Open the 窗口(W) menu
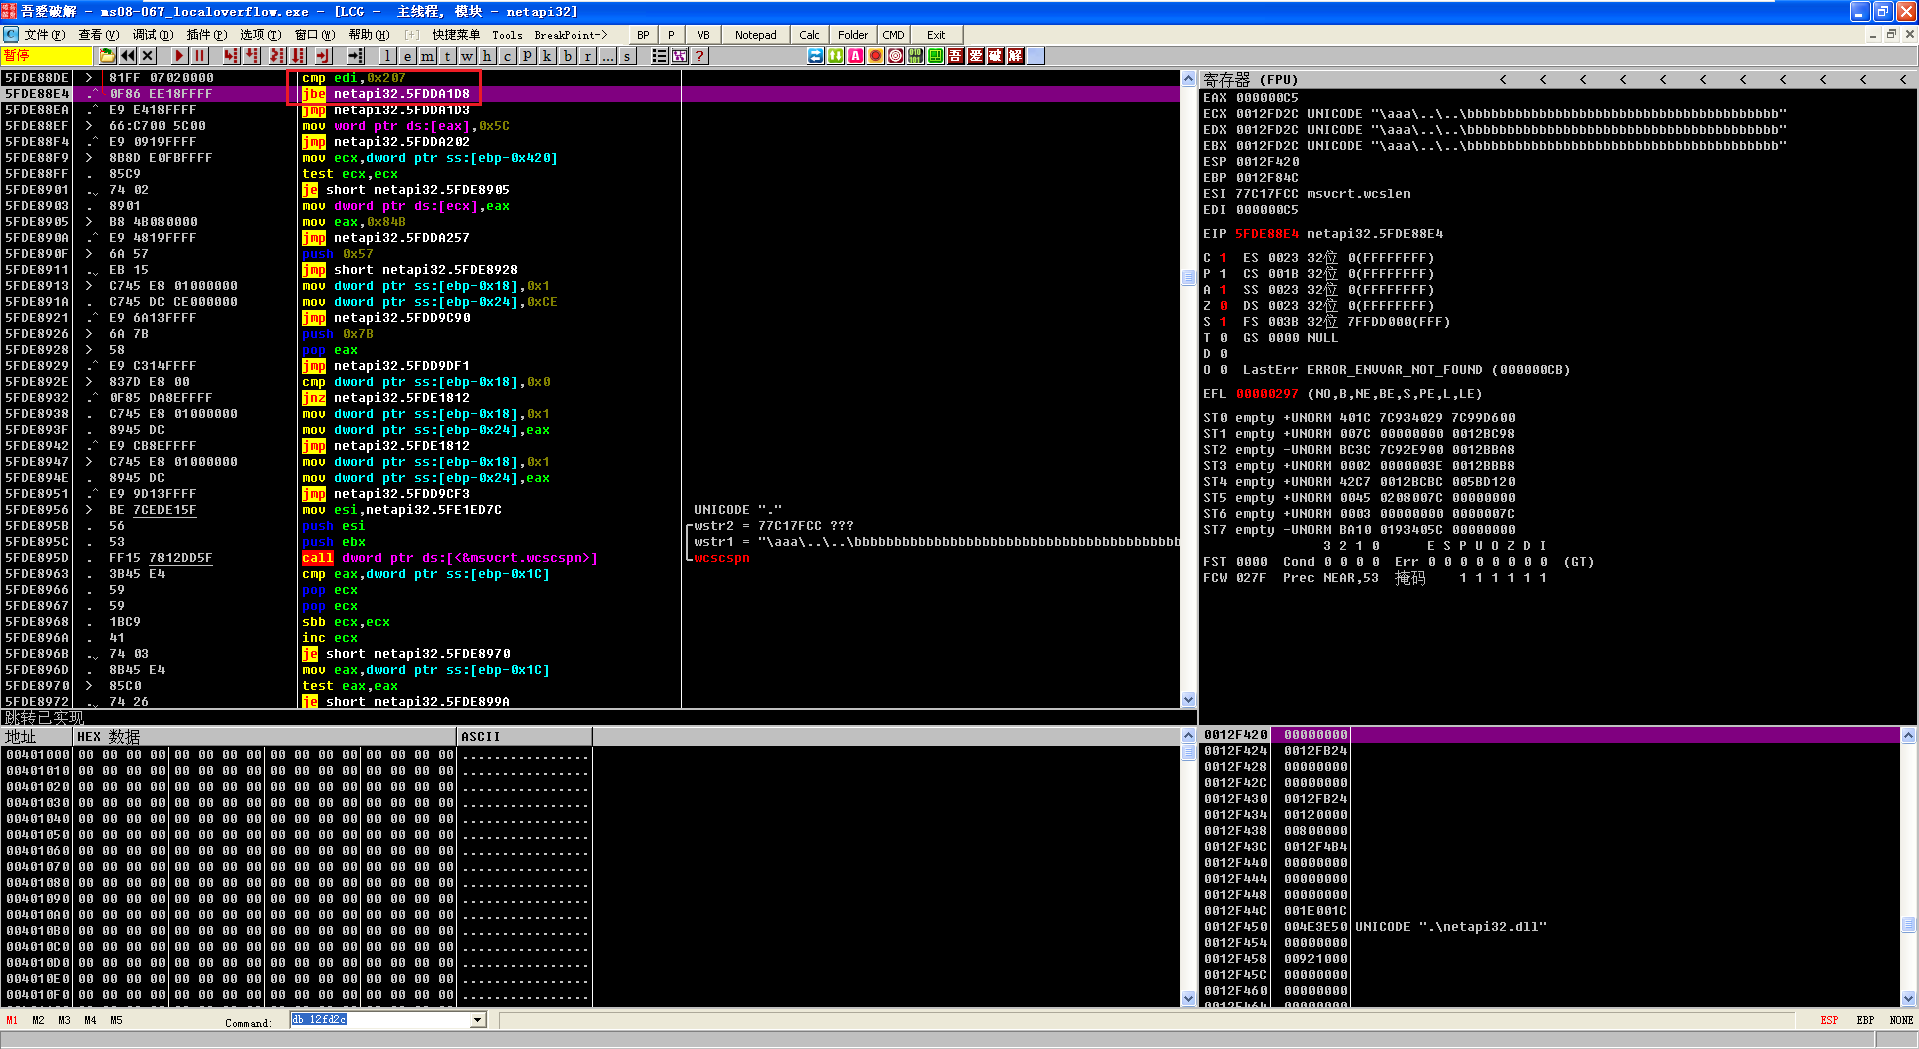Viewport: 1919px width, 1049px height. tap(314, 35)
